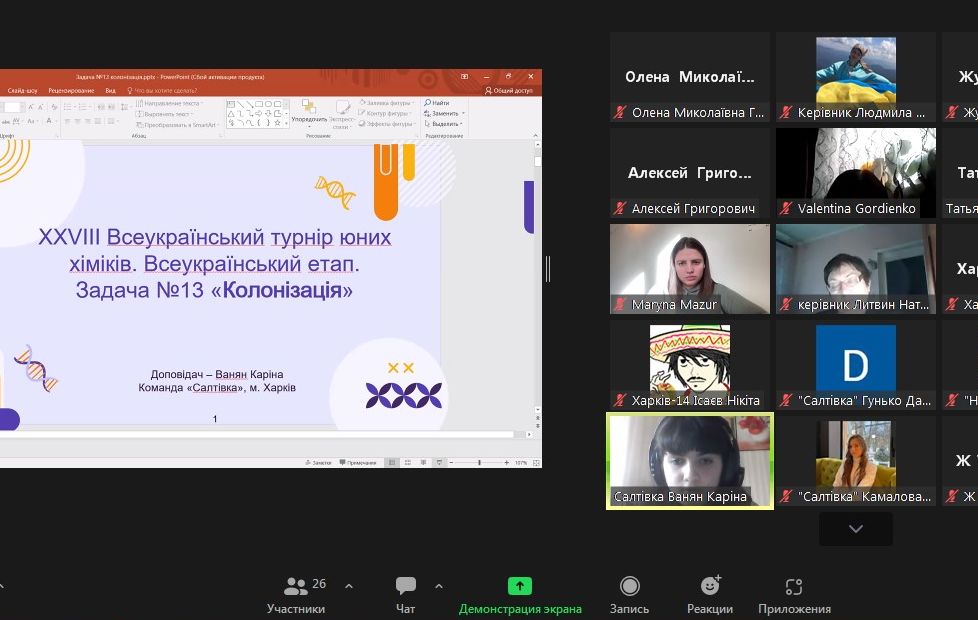Click Общий доступ in PowerPoint
Viewport: 978px width, 620px height.
508,90
